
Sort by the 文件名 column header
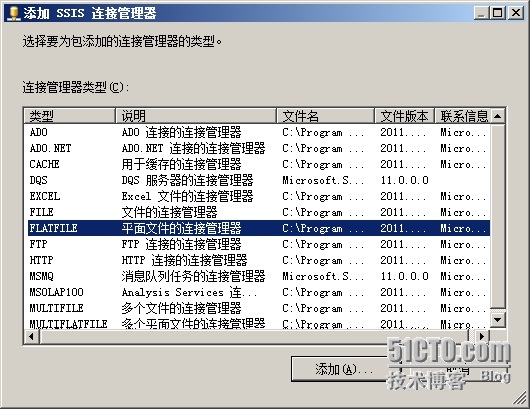point(326,116)
